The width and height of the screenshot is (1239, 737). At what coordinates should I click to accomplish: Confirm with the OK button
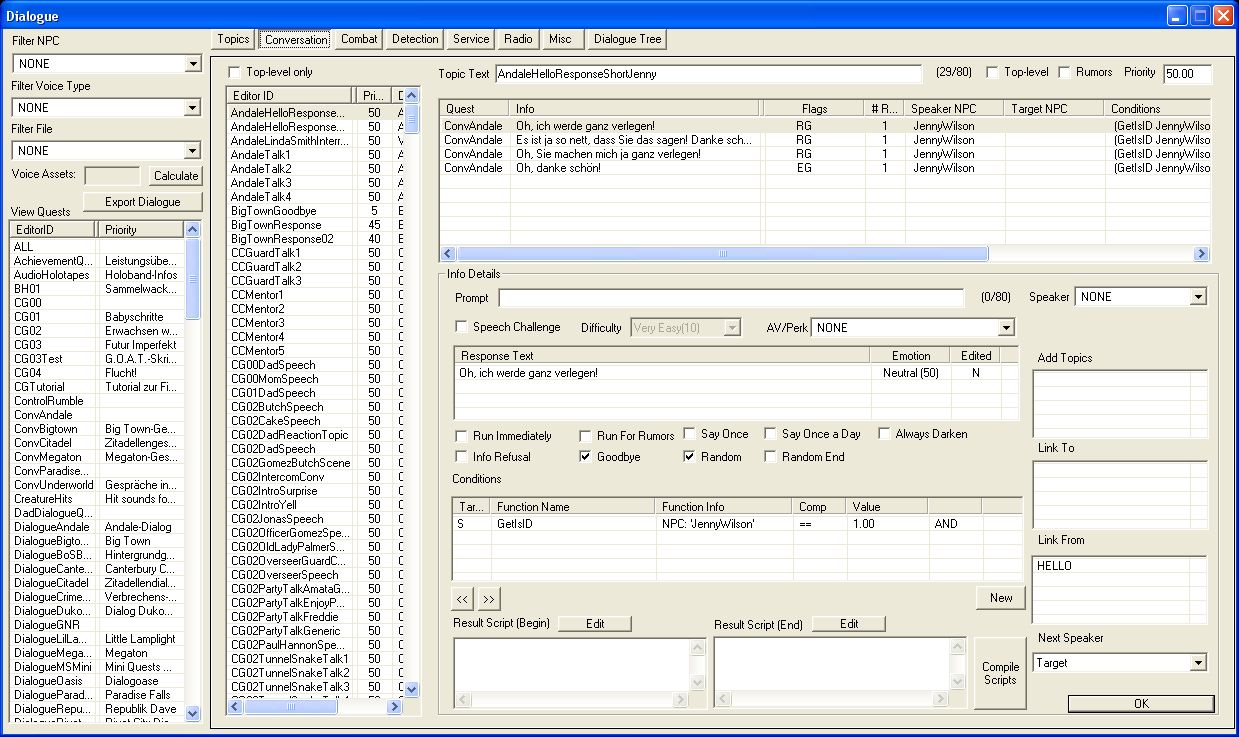[1141, 704]
